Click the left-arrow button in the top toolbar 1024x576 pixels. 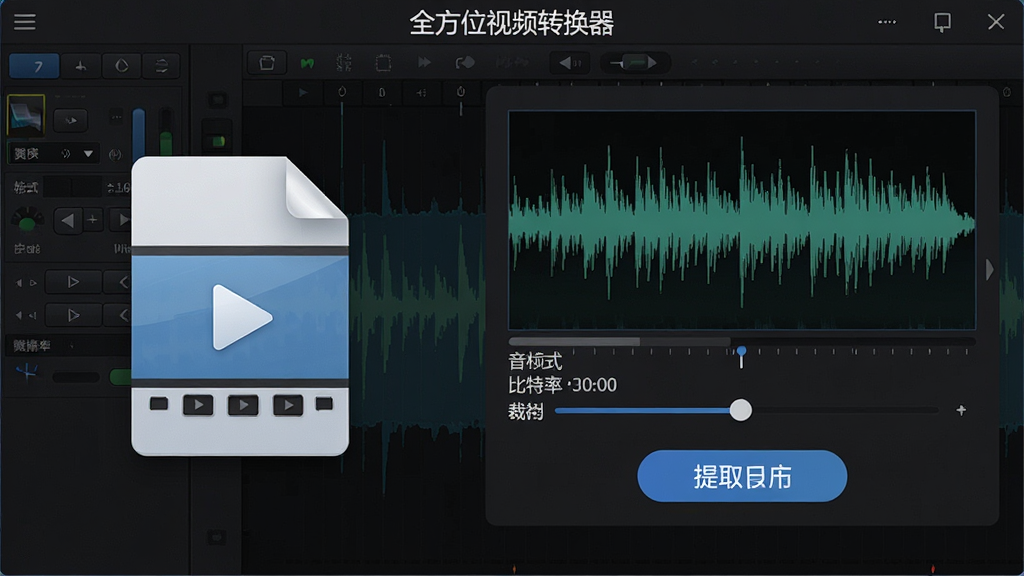570,63
